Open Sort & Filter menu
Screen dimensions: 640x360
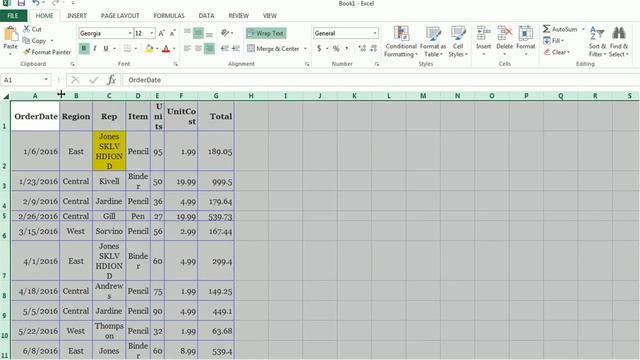[597, 42]
